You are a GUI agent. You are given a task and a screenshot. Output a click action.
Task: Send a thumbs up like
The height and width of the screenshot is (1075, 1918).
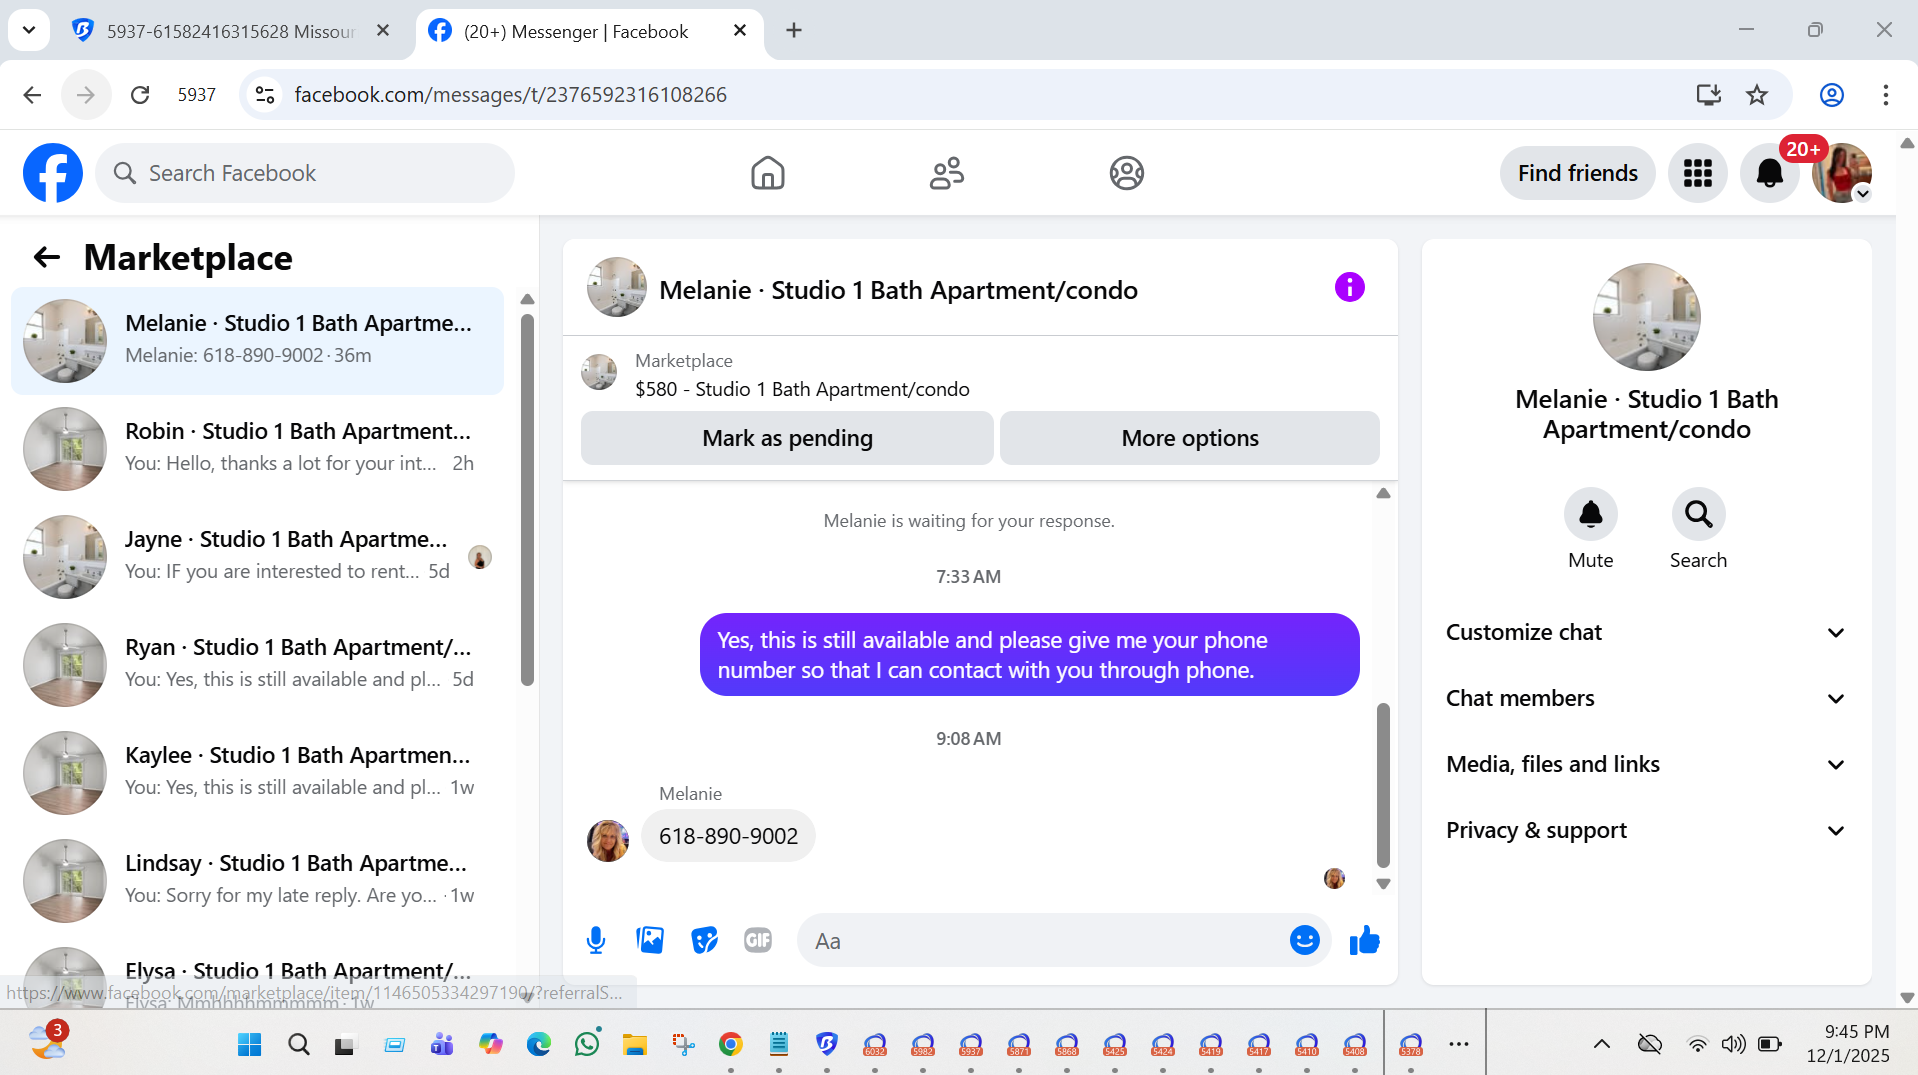point(1364,940)
